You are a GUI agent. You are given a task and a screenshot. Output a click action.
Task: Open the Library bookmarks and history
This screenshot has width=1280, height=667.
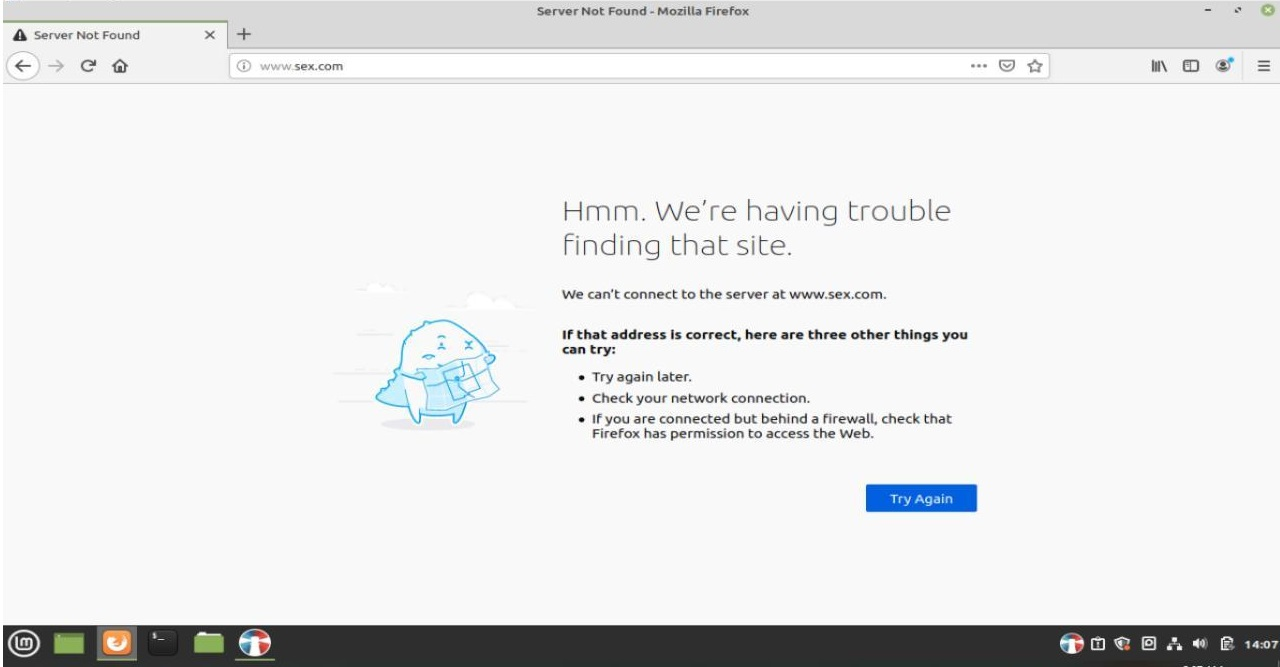[1159, 66]
